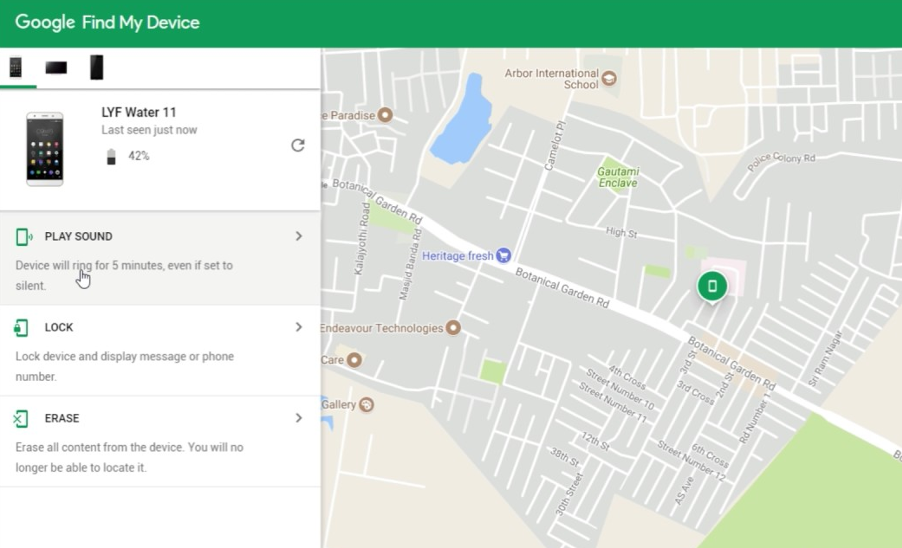This screenshot has width=902, height=548.
Task: Click the Sri Ram Nagar label
Action: 825,358
